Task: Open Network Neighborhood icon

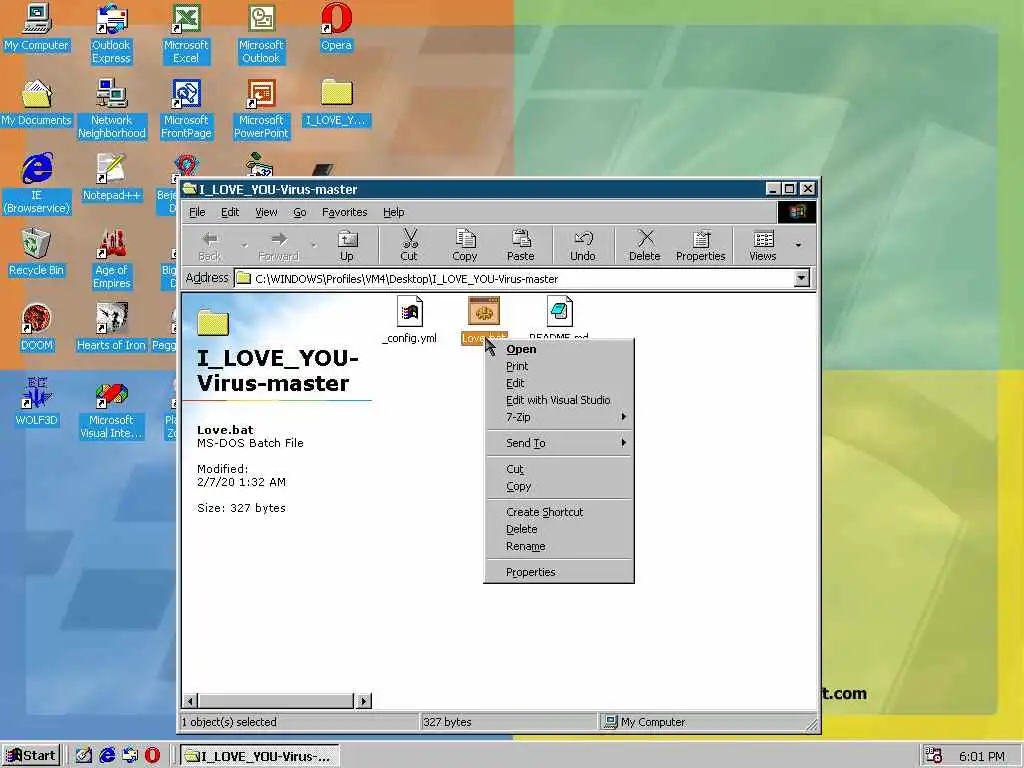Action: pyautogui.click(x=112, y=109)
